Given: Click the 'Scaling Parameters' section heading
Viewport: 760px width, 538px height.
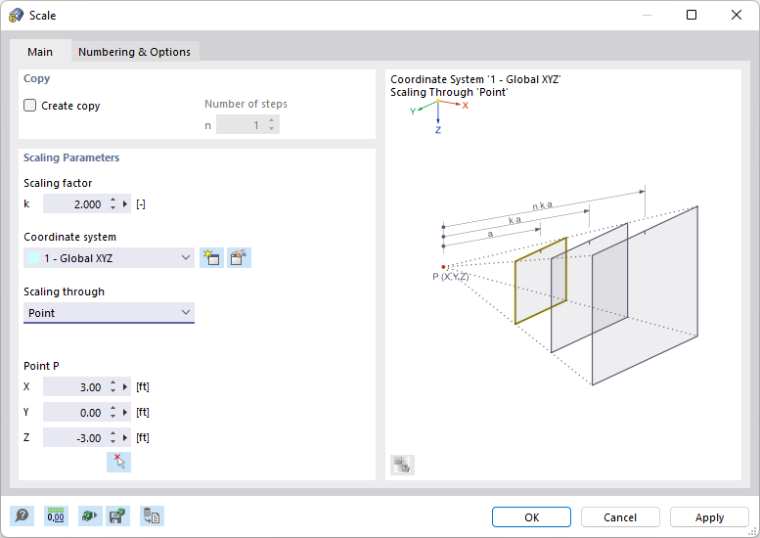Looking at the screenshot, I should click(71, 158).
